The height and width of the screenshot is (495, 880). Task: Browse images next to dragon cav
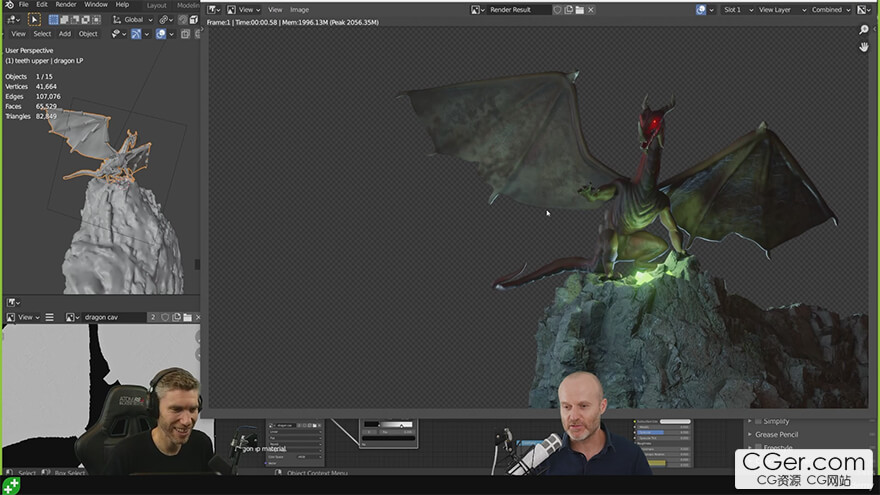click(x=72, y=317)
